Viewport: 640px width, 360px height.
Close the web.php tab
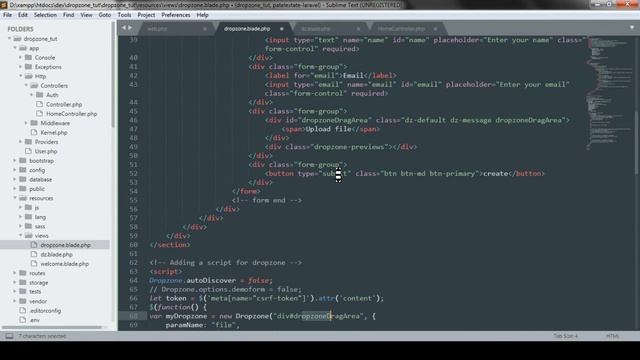(205, 29)
